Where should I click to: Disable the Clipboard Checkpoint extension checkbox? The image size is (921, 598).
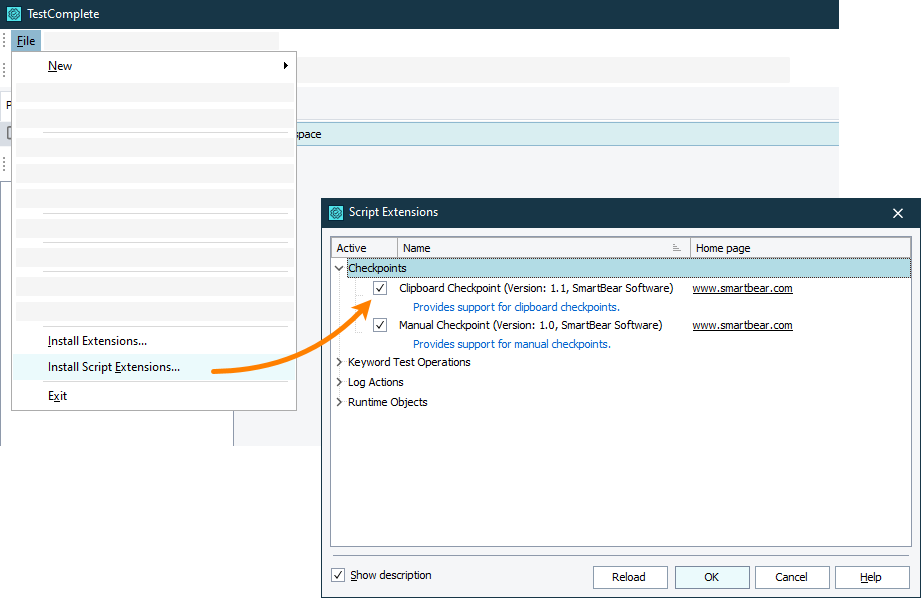click(x=380, y=288)
